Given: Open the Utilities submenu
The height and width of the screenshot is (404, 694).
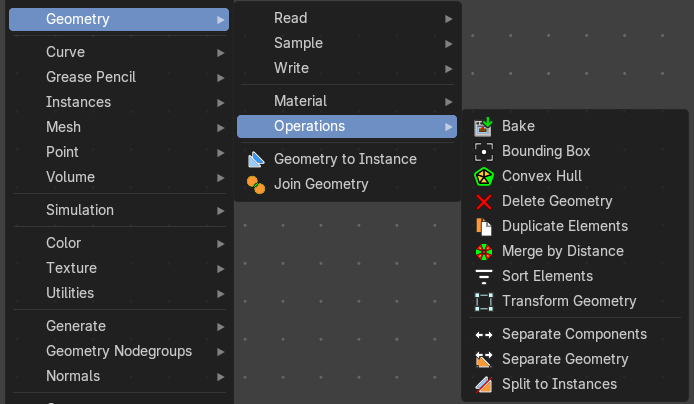Looking at the screenshot, I should (x=119, y=293).
